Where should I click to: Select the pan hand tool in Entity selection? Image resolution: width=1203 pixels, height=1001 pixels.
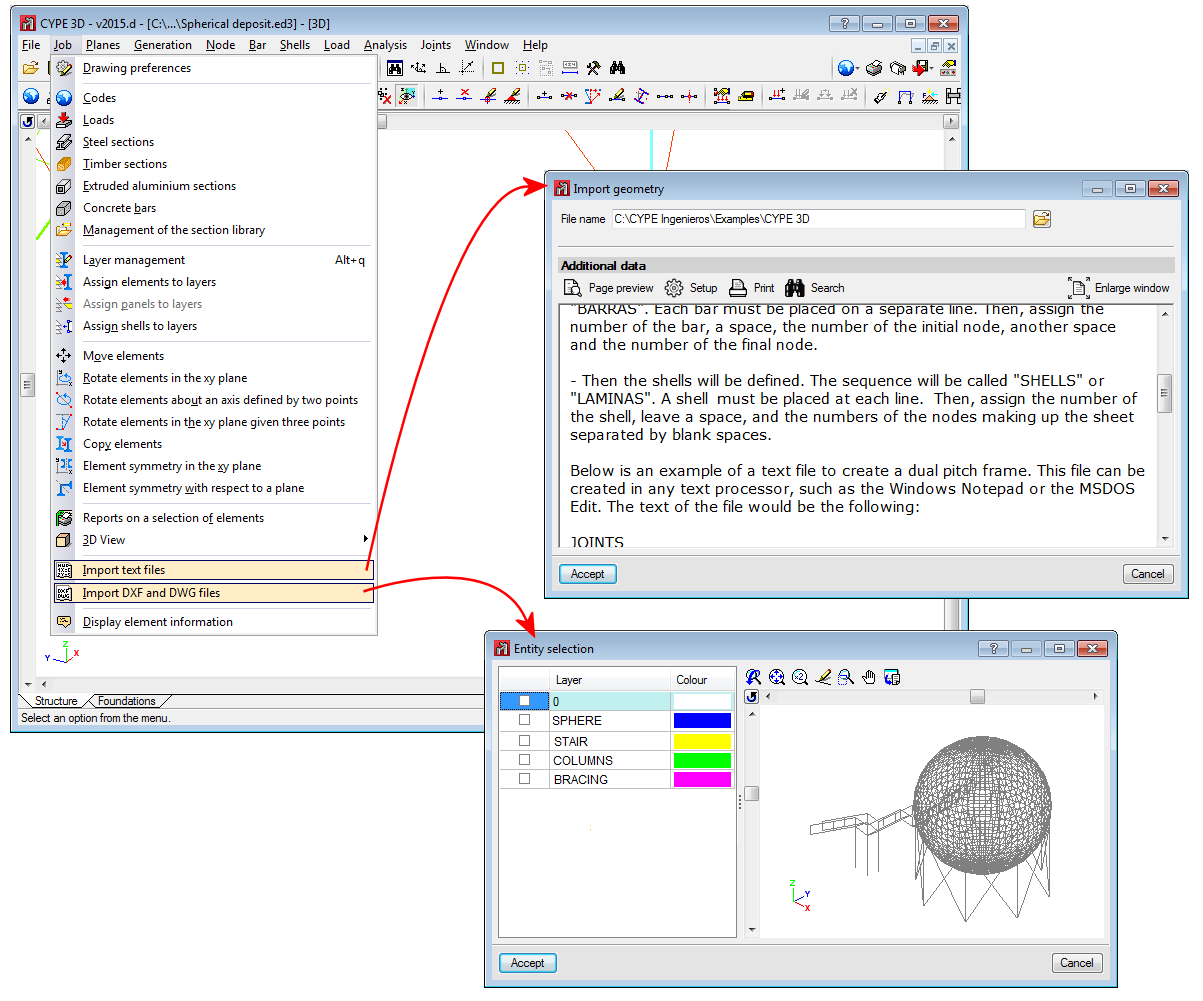click(869, 677)
